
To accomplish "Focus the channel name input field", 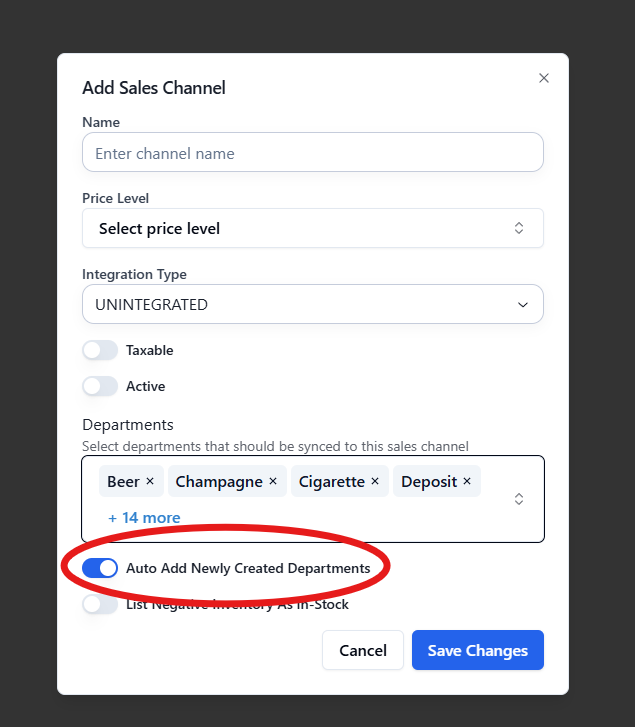I will (312, 153).
